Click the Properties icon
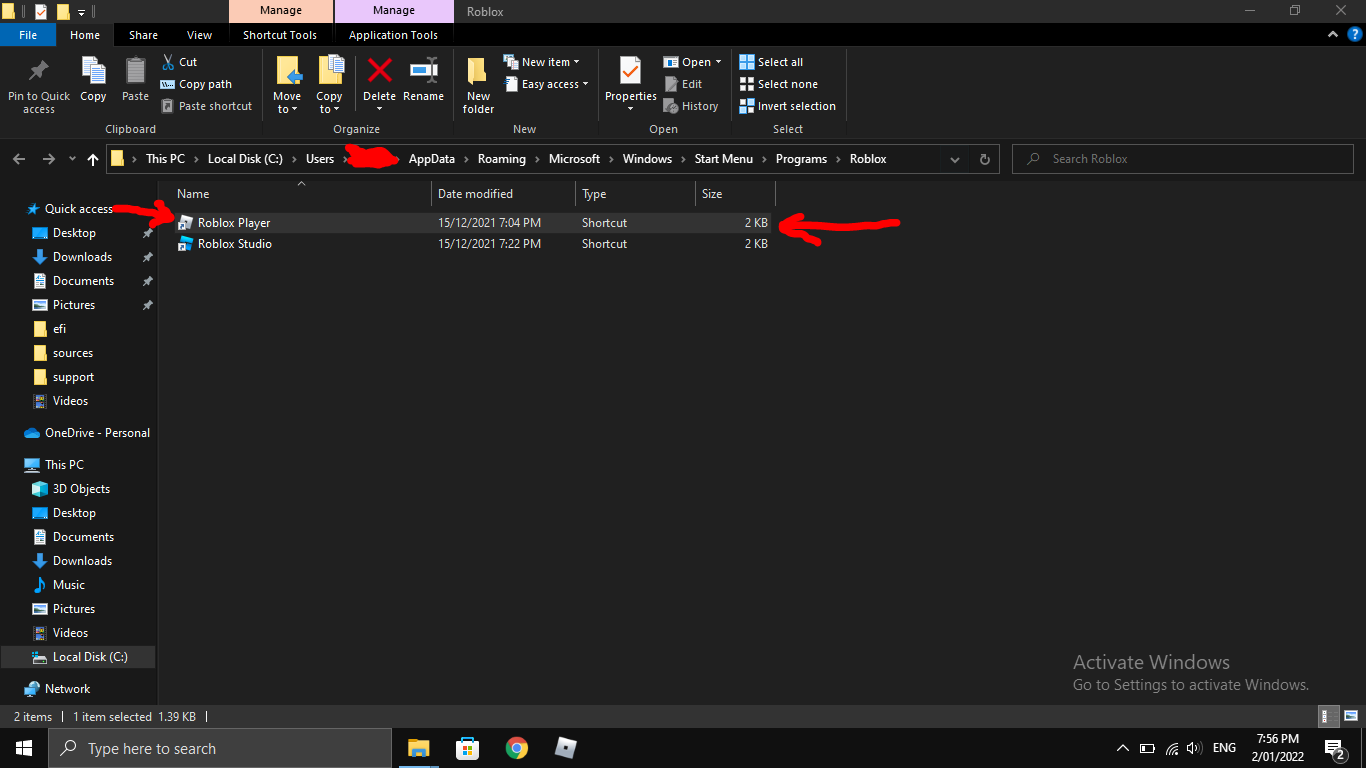The height and width of the screenshot is (768, 1366). (x=630, y=71)
